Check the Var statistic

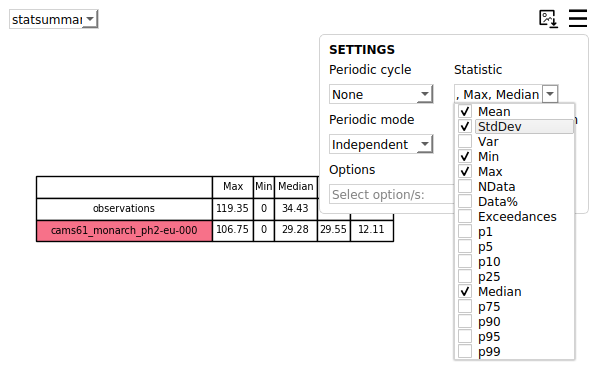465,141
